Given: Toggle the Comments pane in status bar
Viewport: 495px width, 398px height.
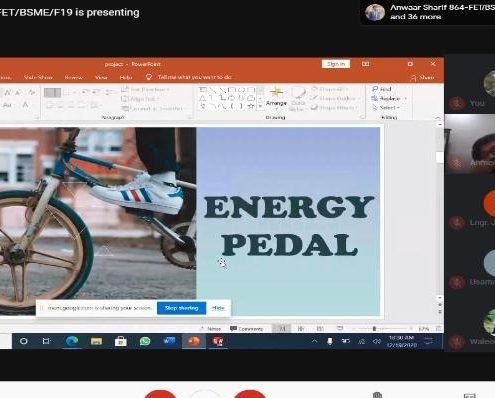Looking at the screenshot, I should click(246, 329).
